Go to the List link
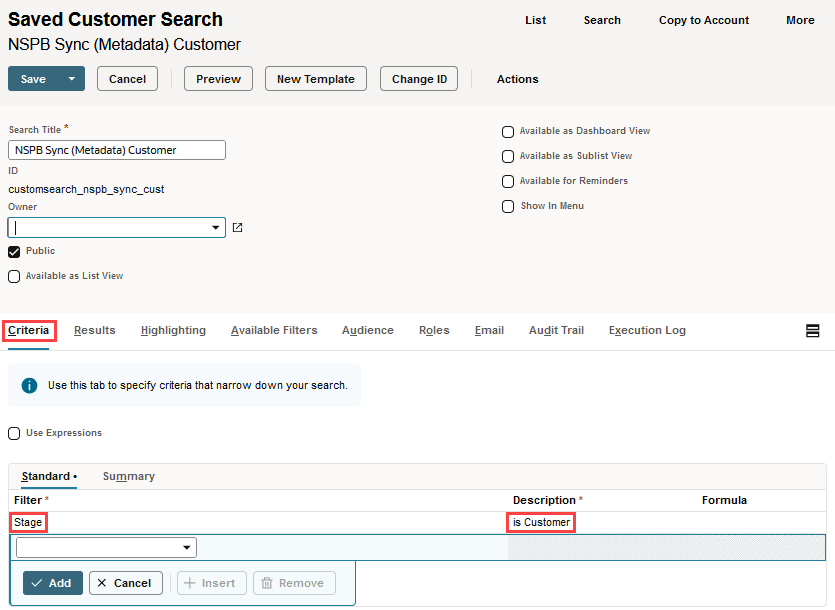Viewport: 835px width, 610px height. (x=535, y=20)
